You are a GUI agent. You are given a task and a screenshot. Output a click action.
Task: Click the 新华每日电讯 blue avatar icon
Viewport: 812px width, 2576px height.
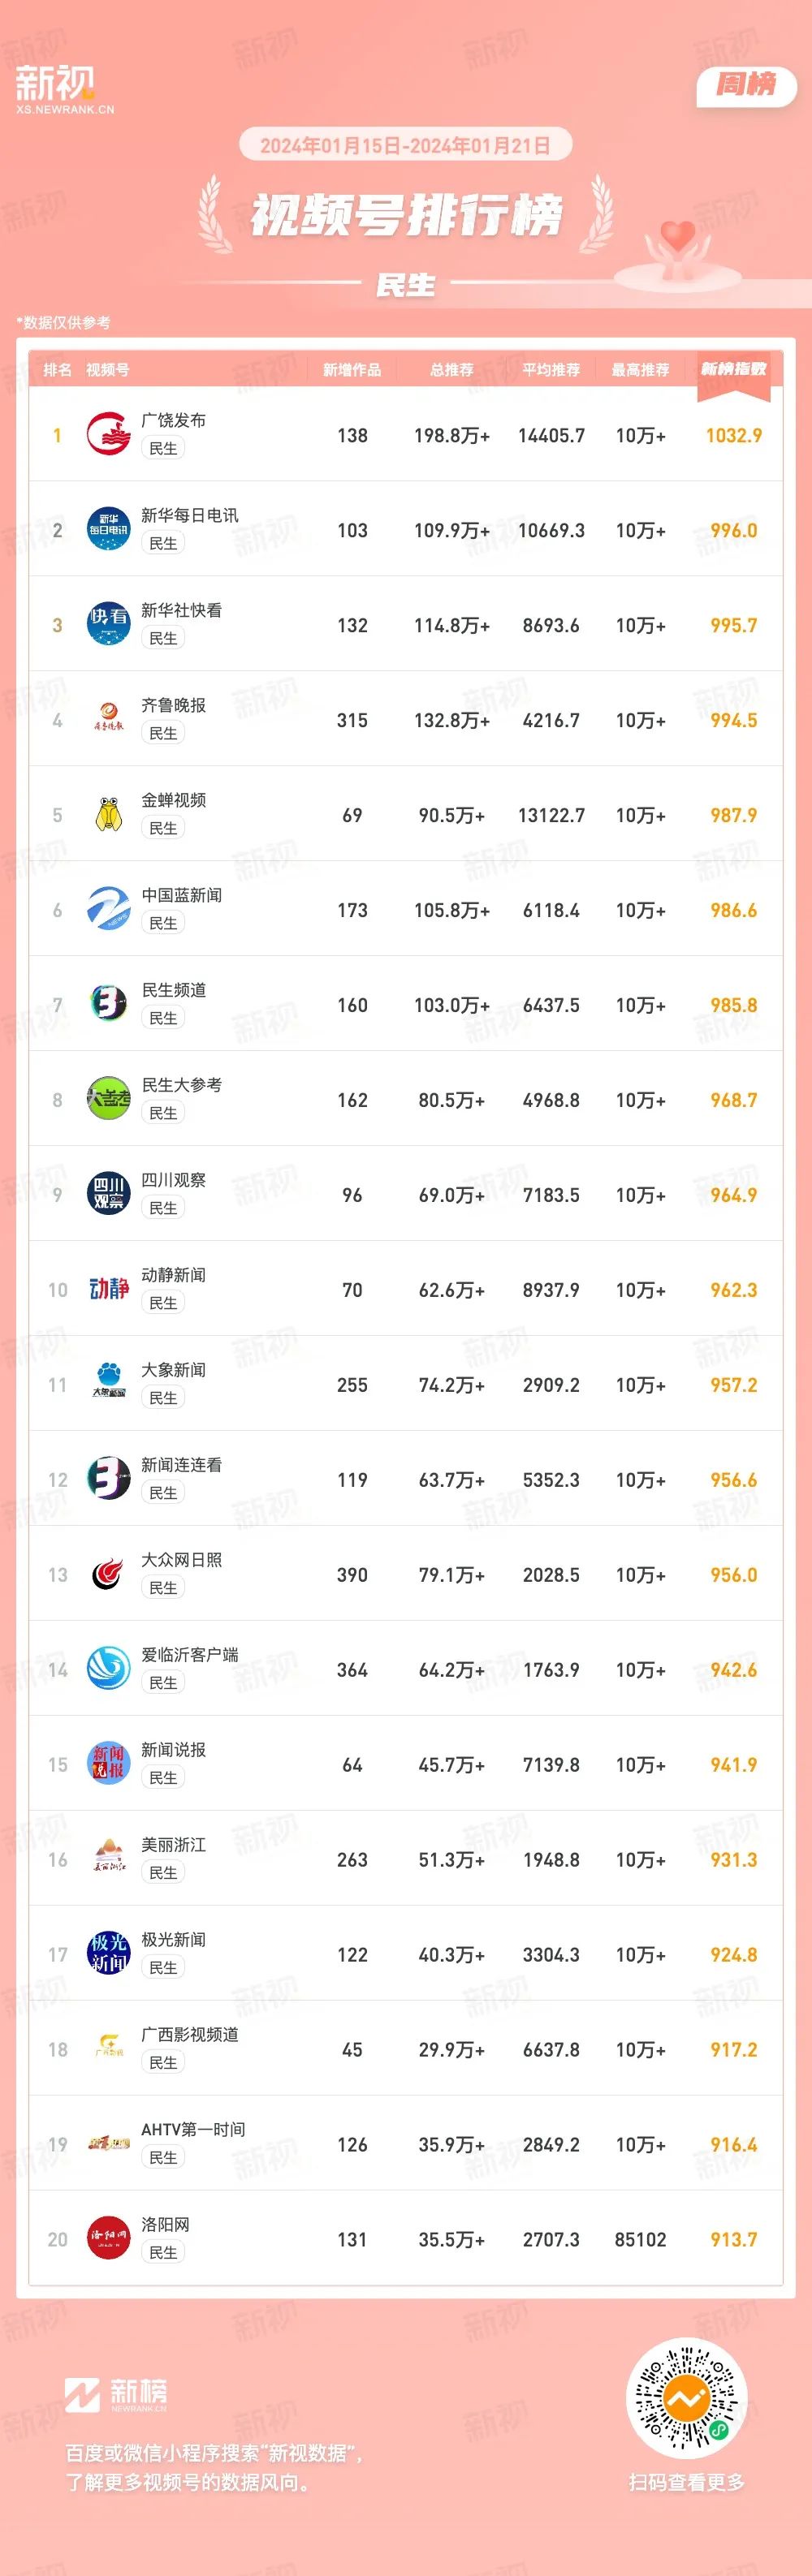(x=108, y=529)
